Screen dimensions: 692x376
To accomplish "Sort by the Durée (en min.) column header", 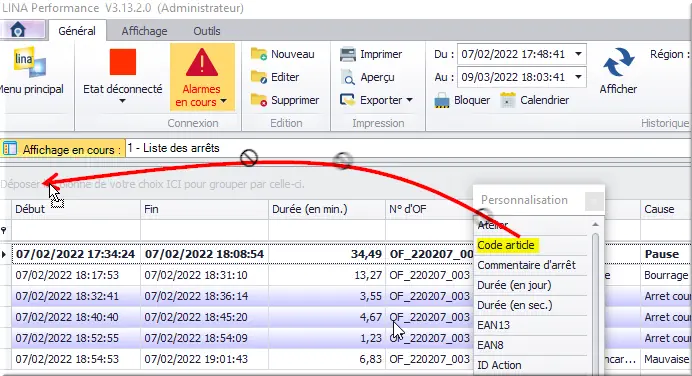I will click(327, 209).
